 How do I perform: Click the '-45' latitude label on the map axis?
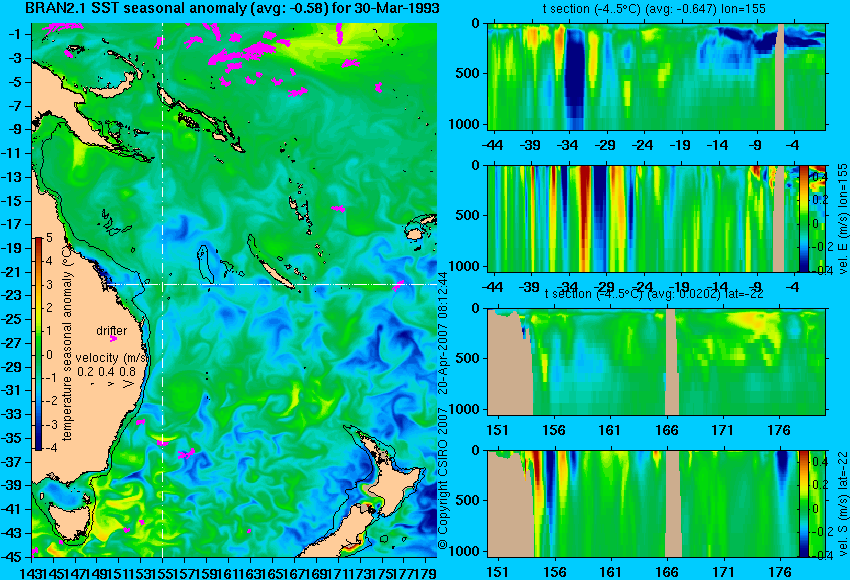point(12,557)
